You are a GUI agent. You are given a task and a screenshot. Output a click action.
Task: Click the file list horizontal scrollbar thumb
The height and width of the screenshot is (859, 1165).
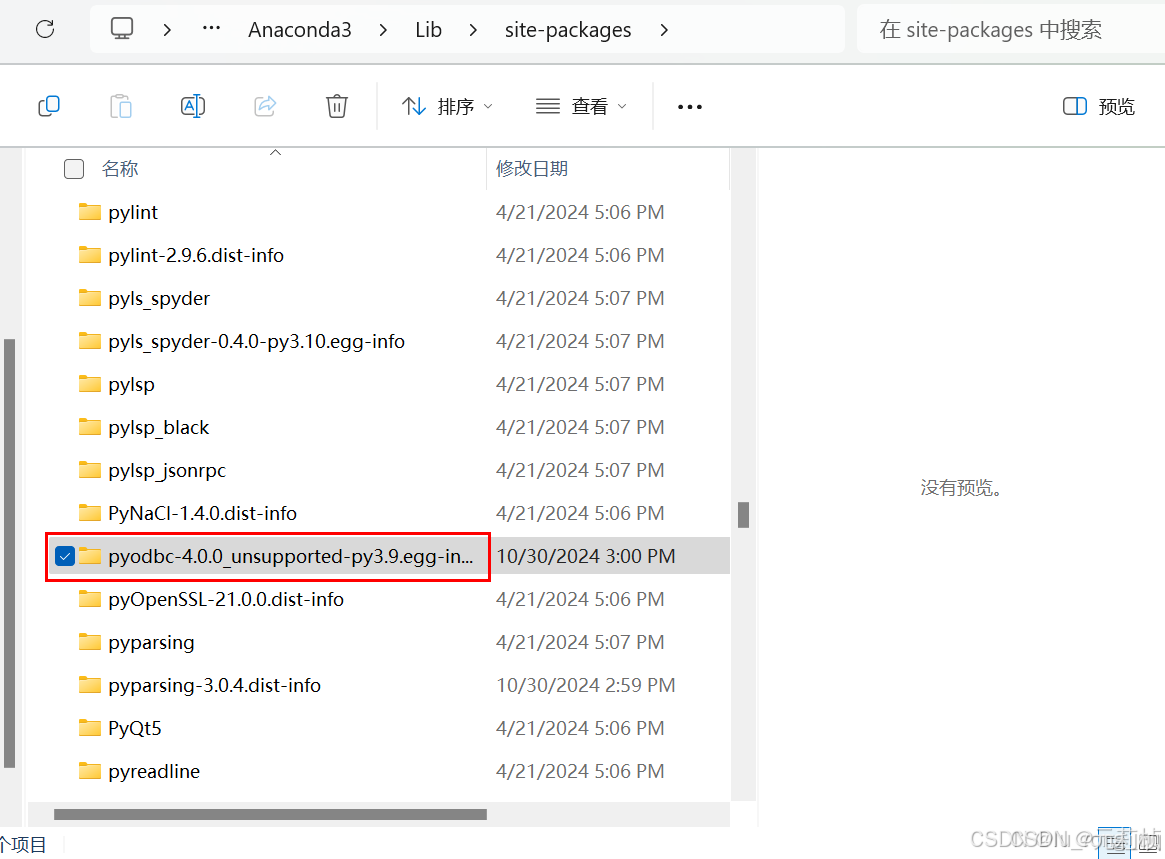click(270, 814)
